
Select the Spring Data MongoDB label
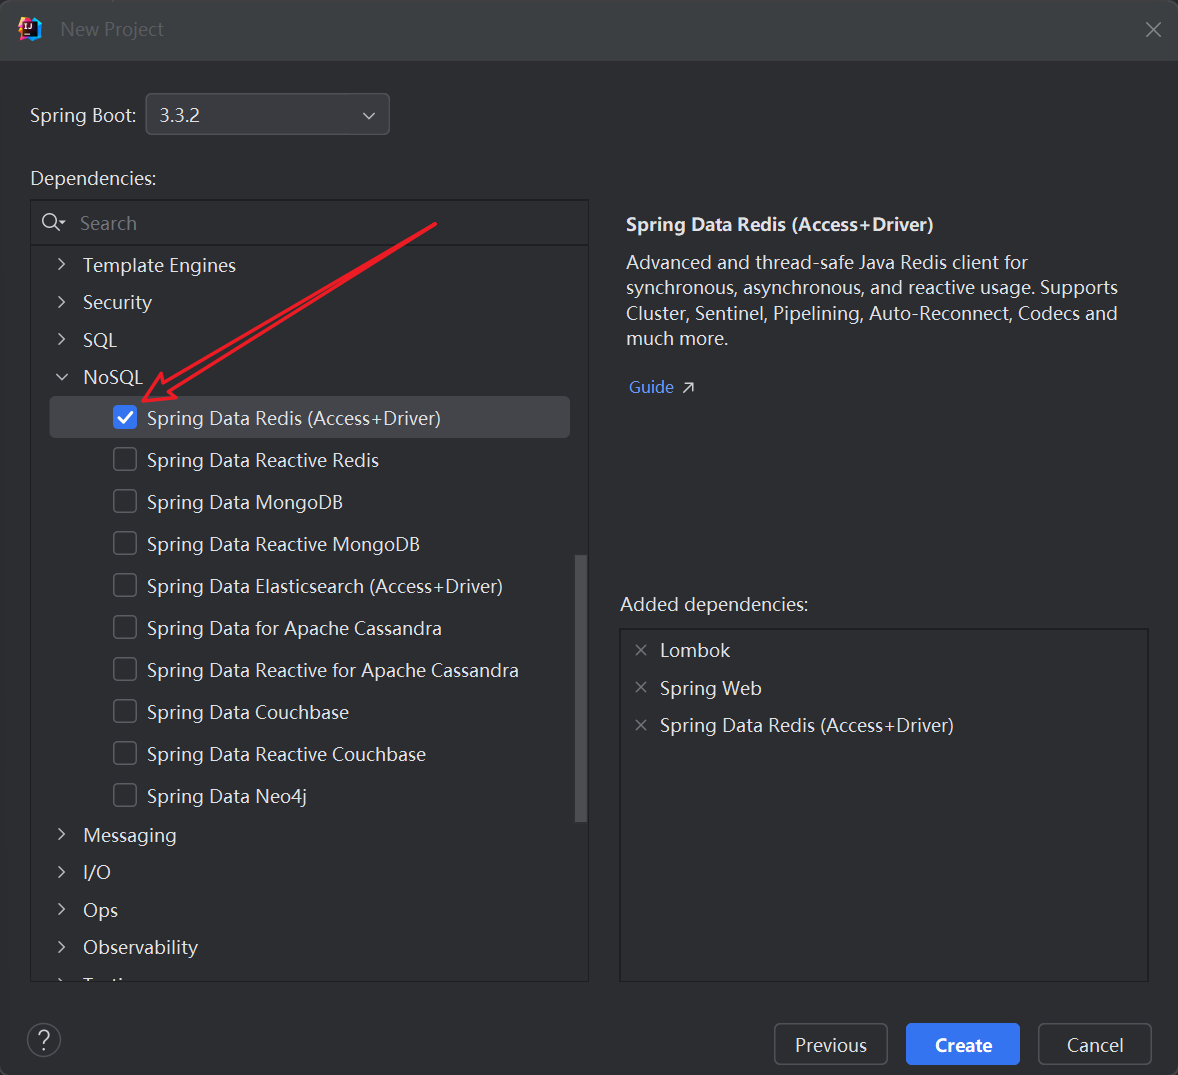point(245,502)
